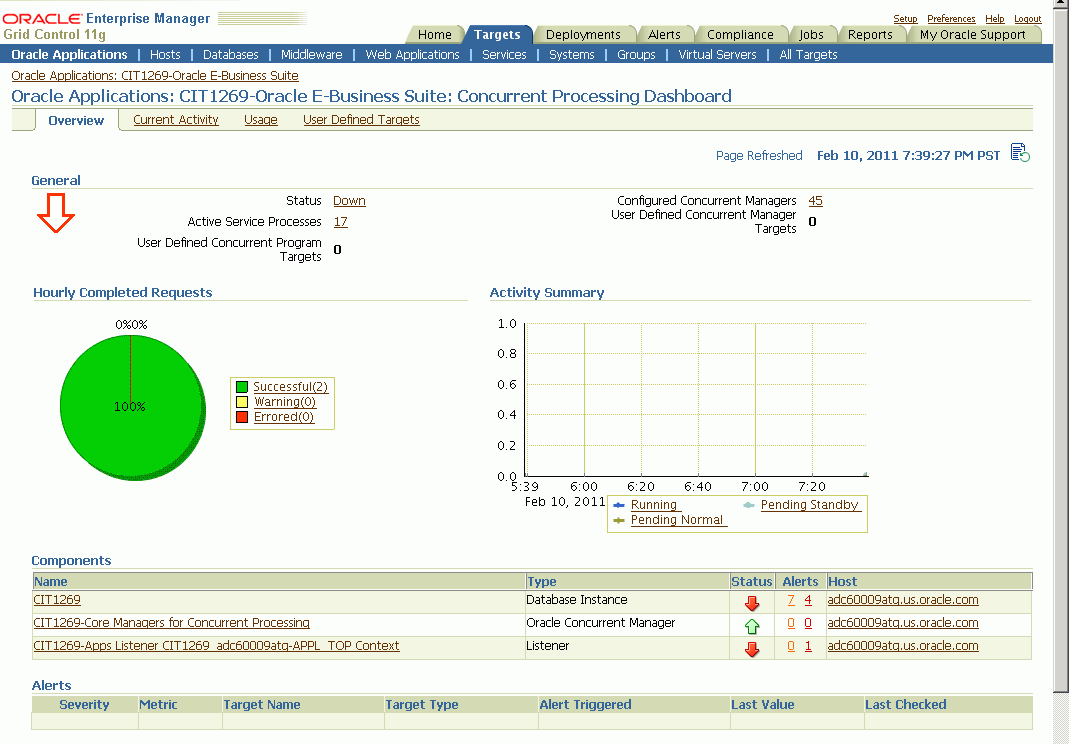The width and height of the screenshot is (1069, 744).
Task: Click the Running series legend marker
Action: (x=619, y=505)
